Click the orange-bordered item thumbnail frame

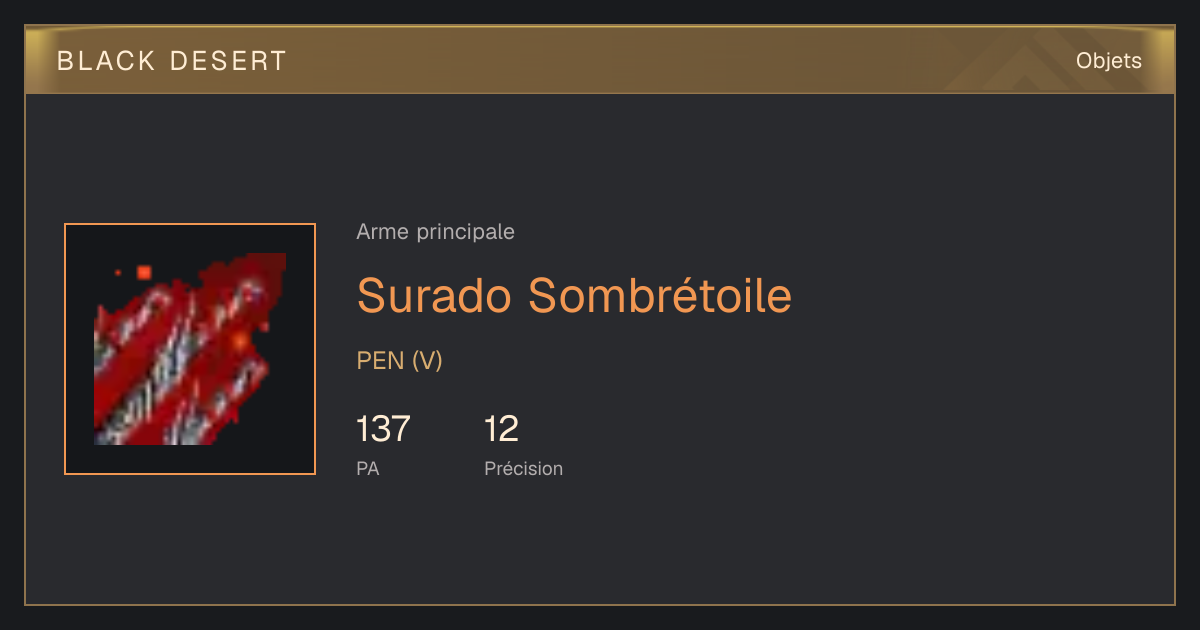click(x=190, y=349)
